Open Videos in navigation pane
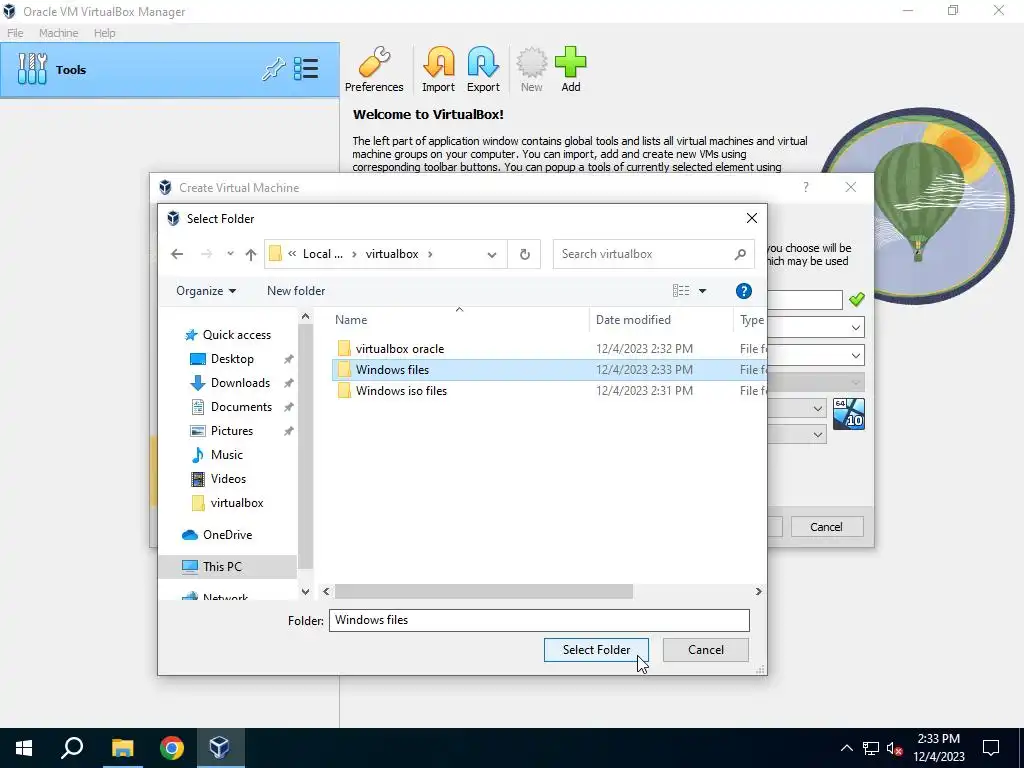 click(228, 479)
